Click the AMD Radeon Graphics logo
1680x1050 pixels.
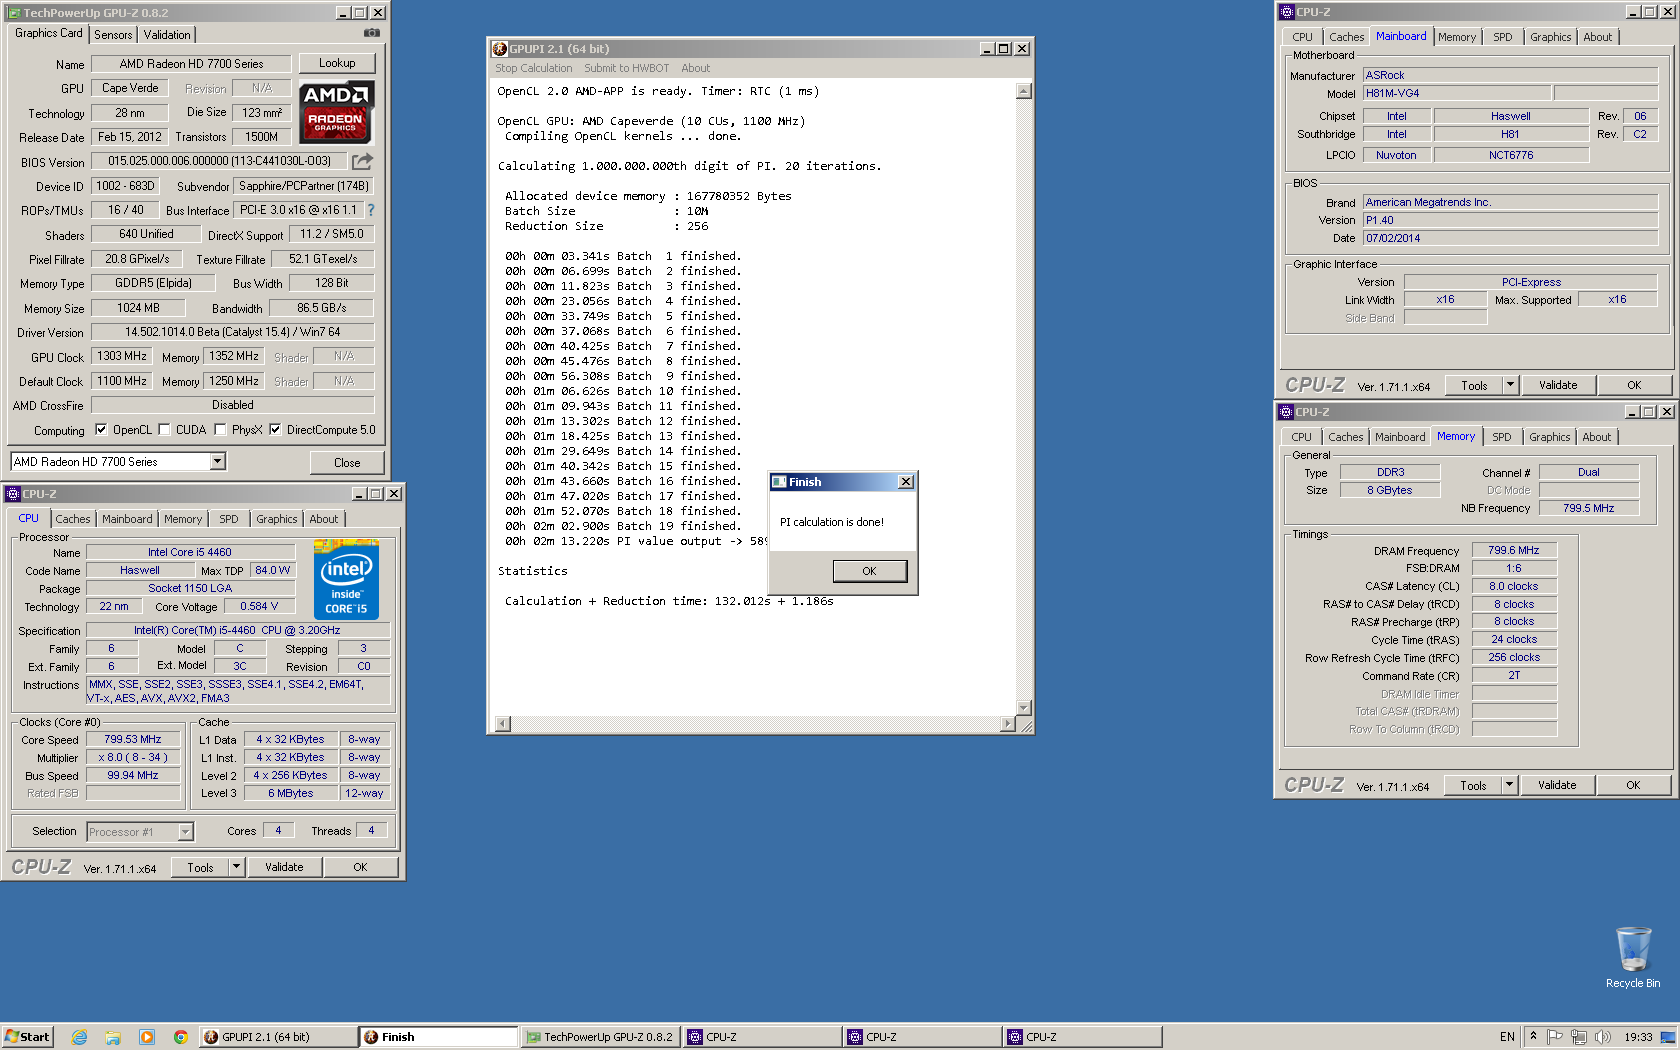(x=337, y=113)
